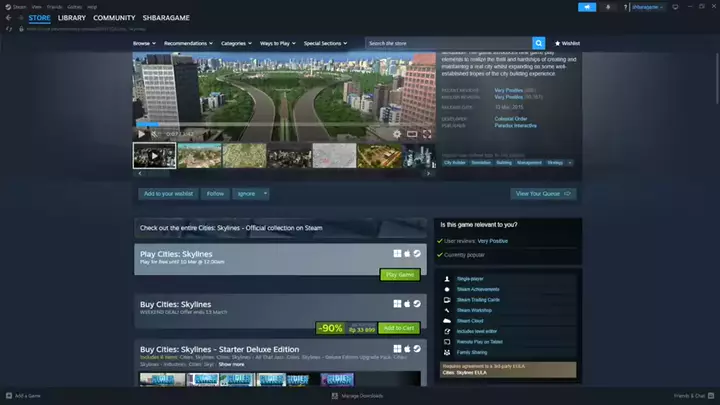The height and width of the screenshot is (405, 720).
Task: Expand the Browse dropdown menu
Action: (144, 44)
